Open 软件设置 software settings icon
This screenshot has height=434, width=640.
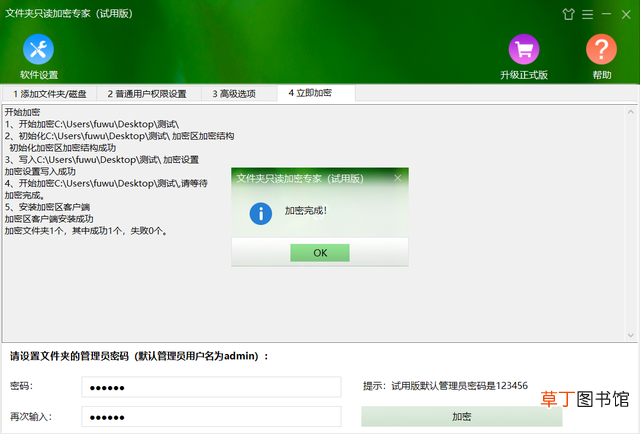coord(38,49)
